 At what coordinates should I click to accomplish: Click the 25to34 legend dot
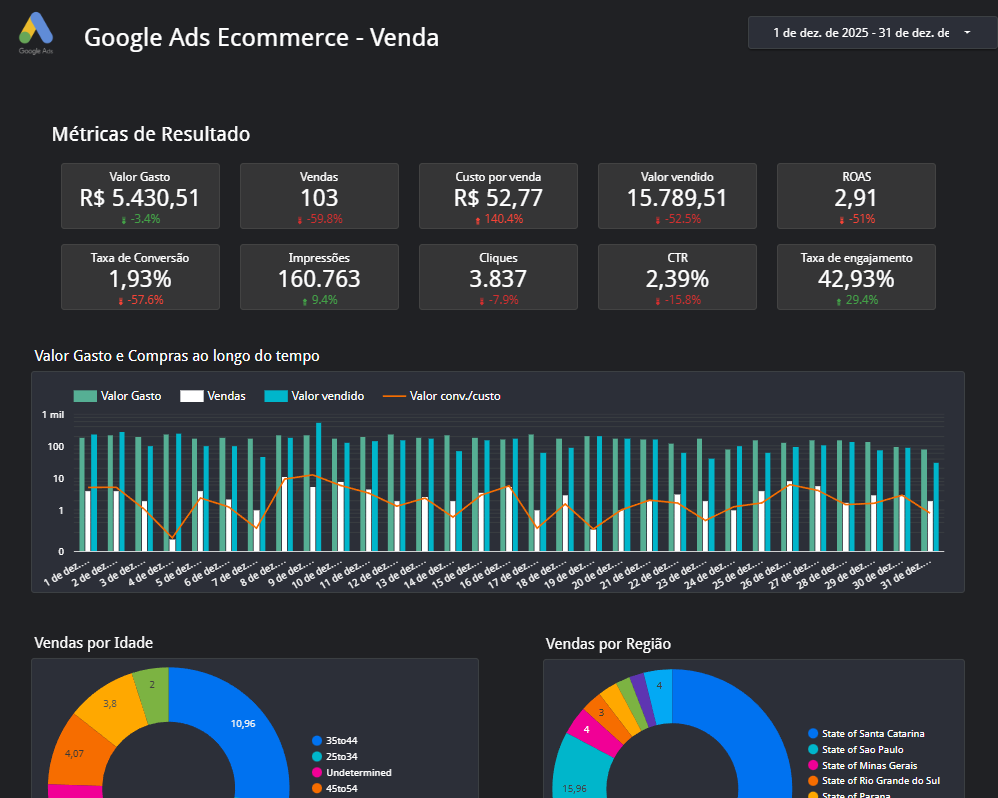click(317, 757)
